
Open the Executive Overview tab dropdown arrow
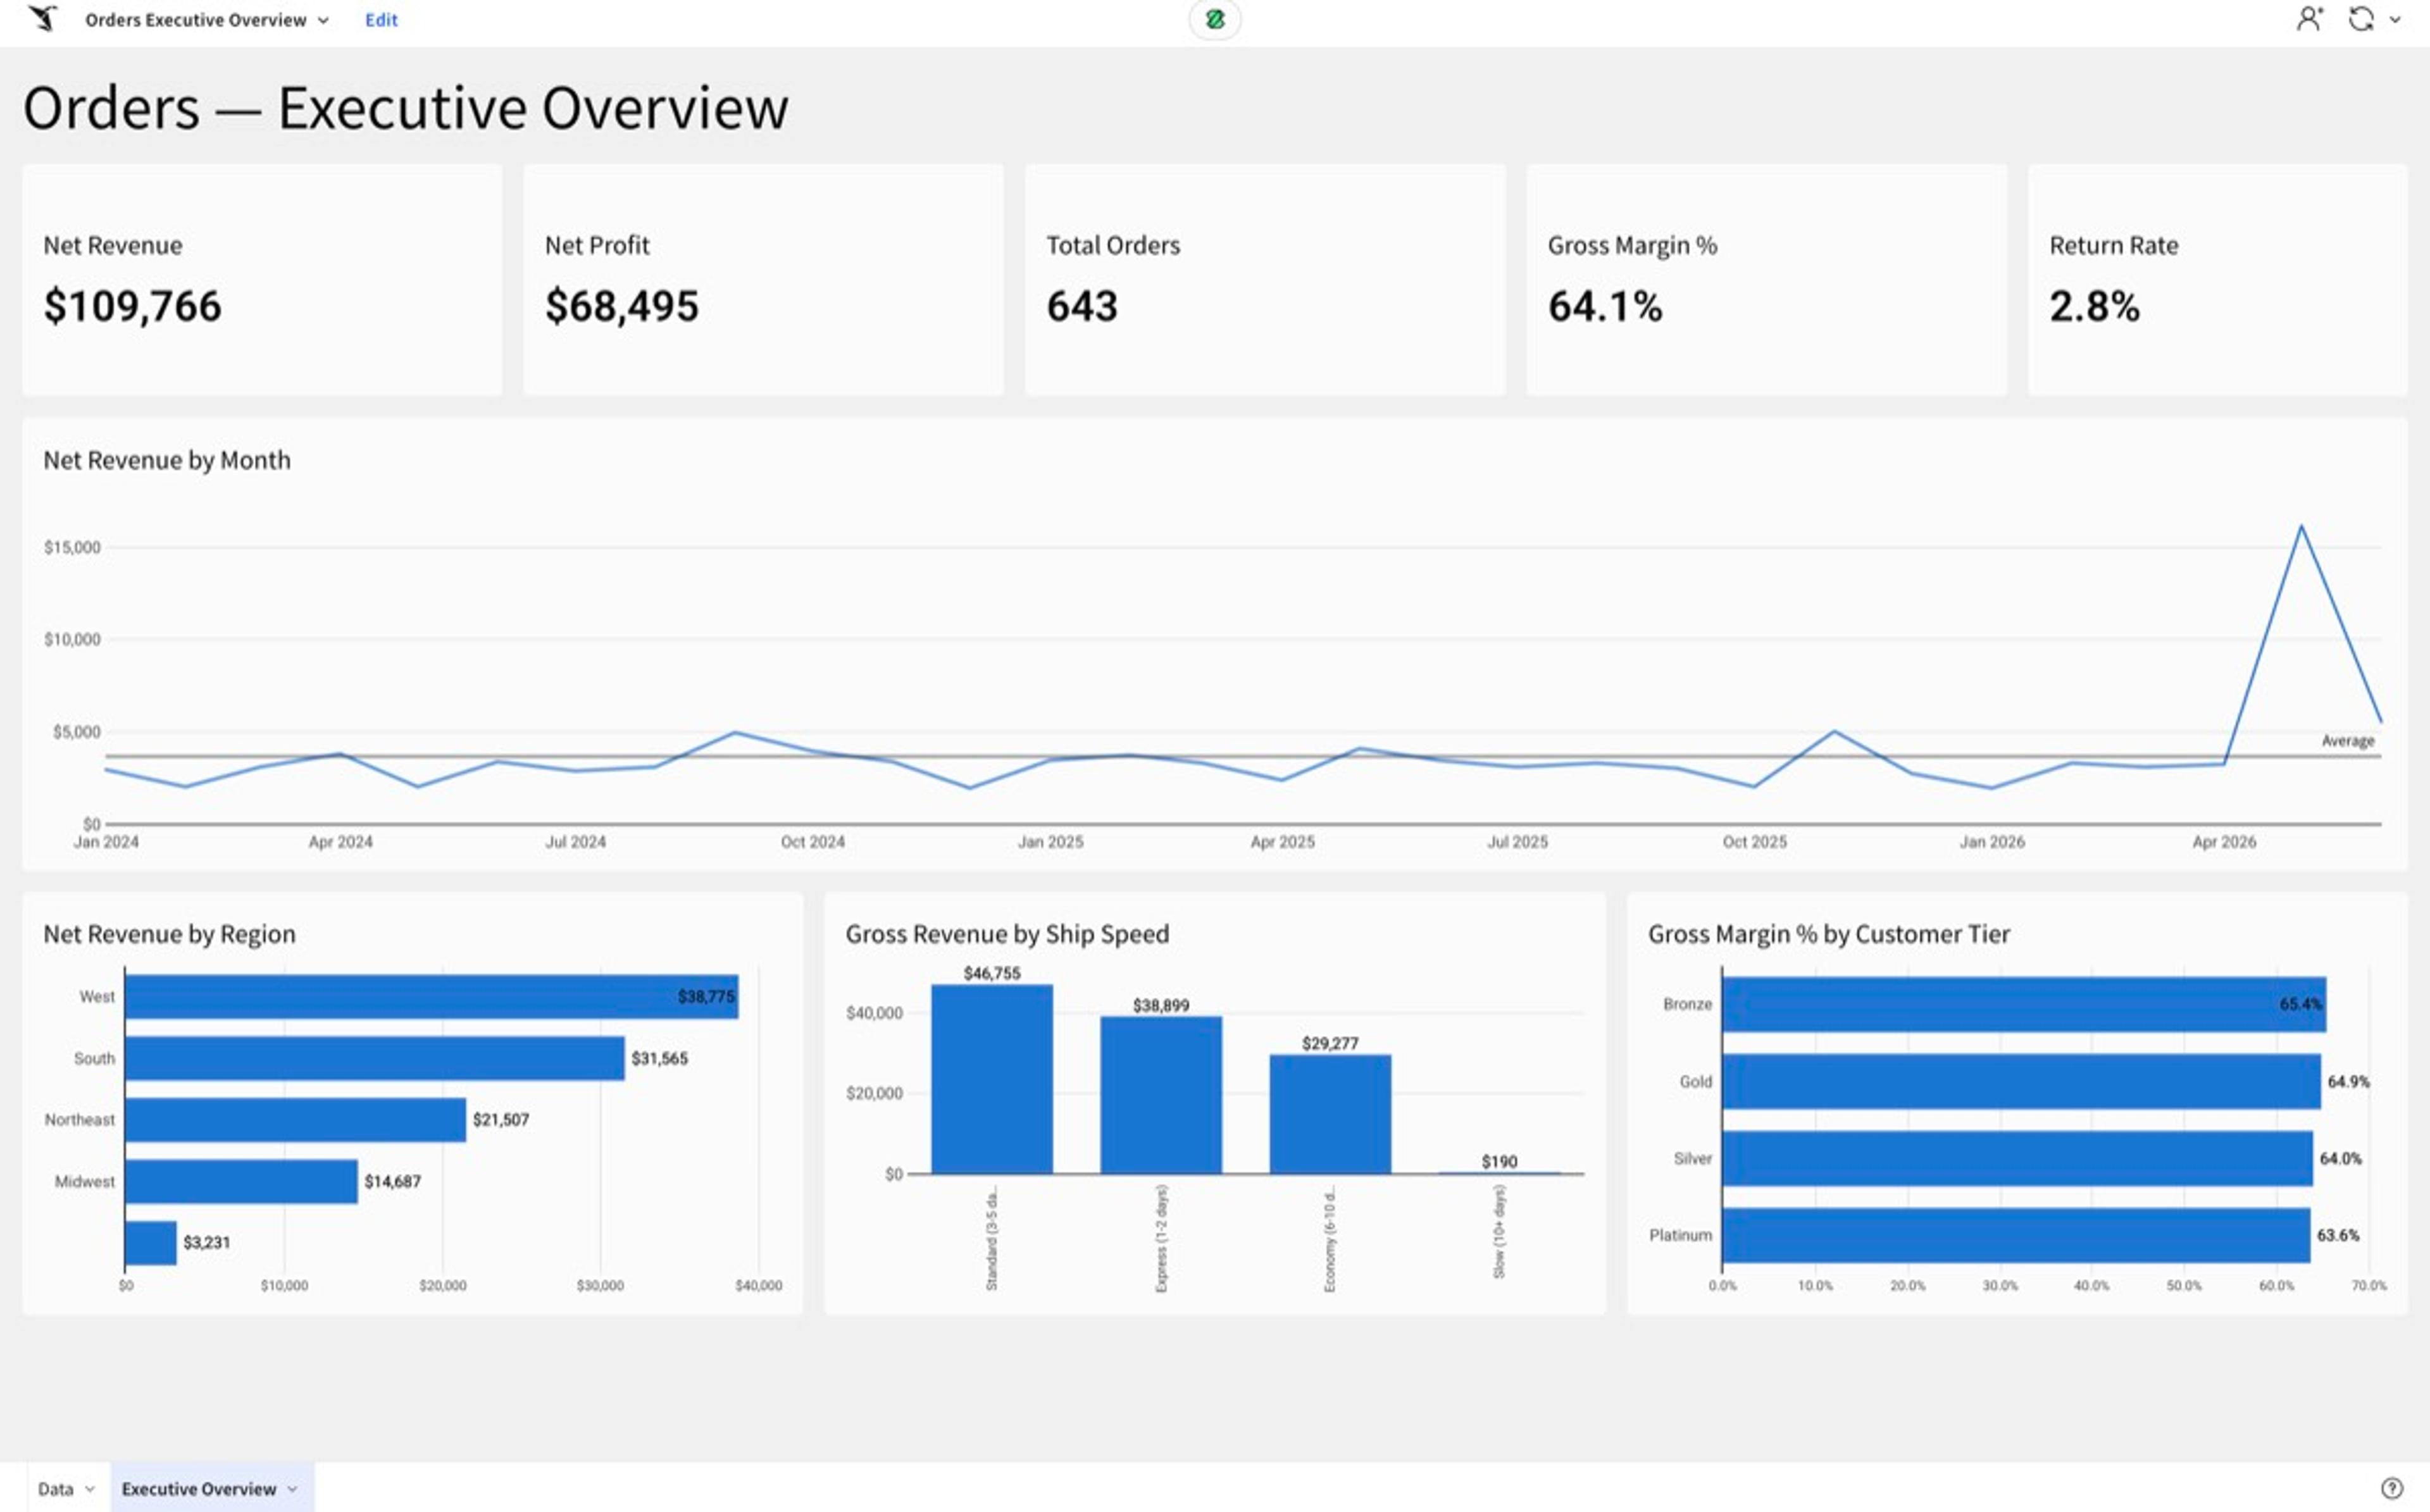pos(292,1489)
